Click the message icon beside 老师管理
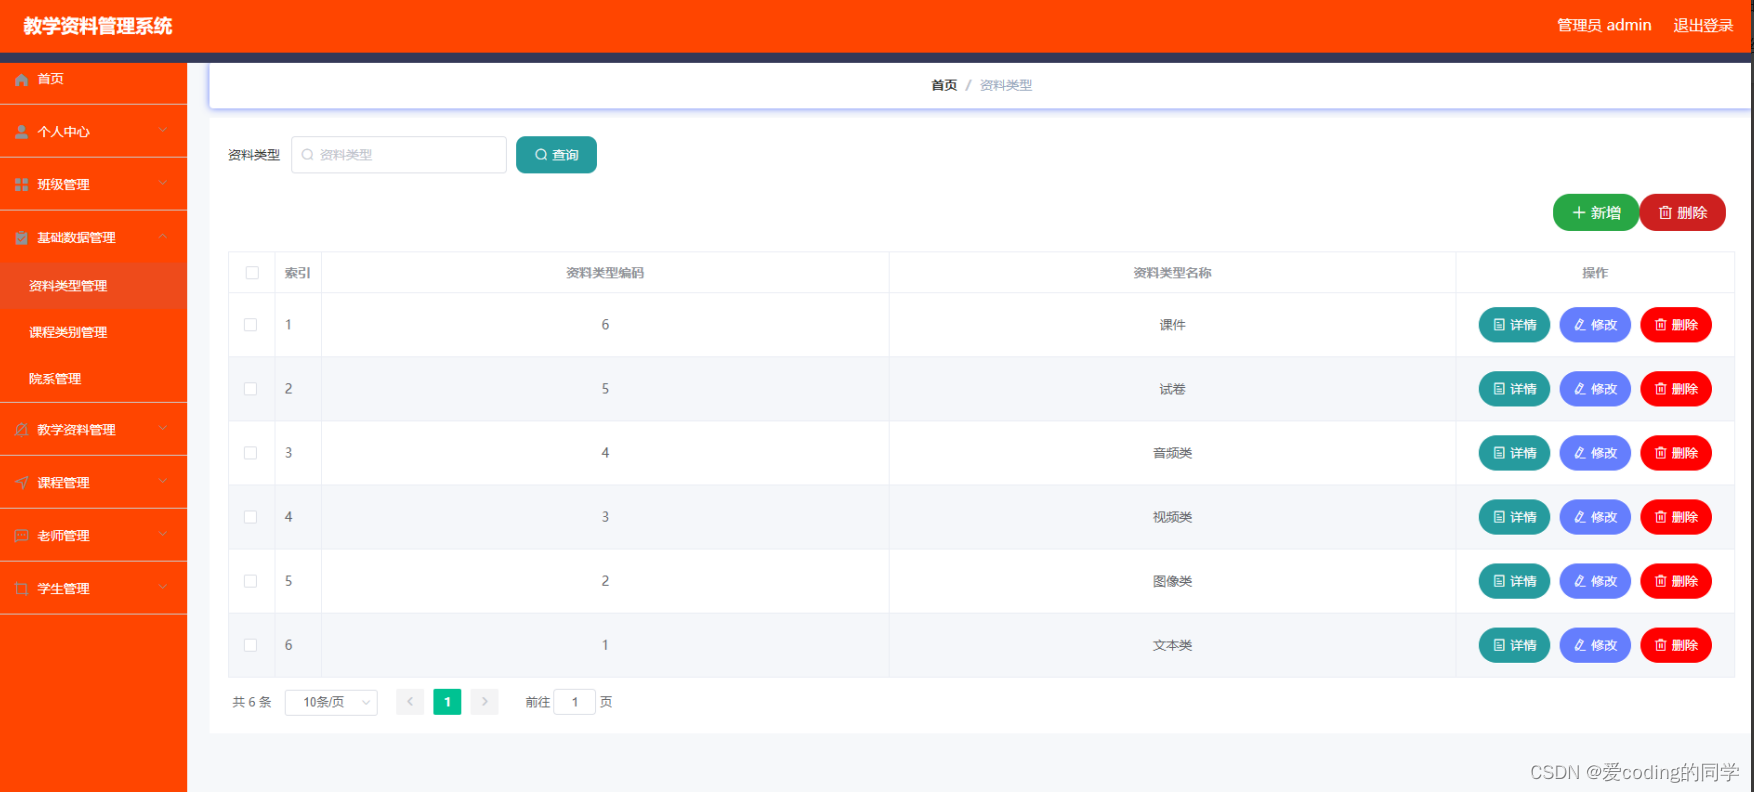The image size is (1754, 792). (x=21, y=536)
